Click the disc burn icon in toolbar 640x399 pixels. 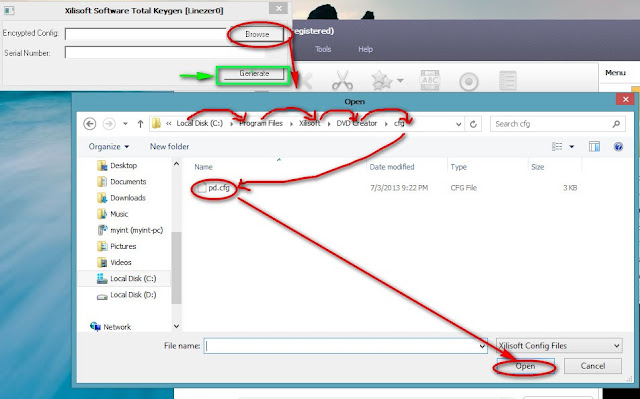(x=469, y=82)
